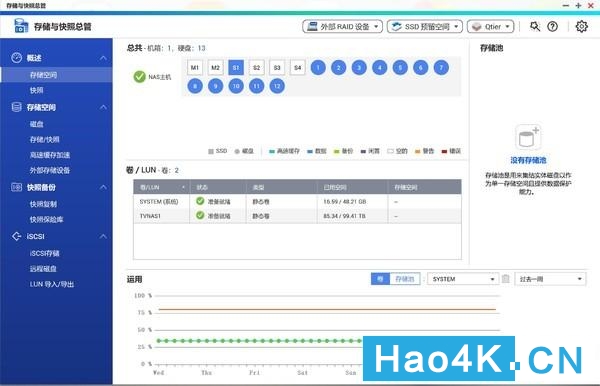Click the green NAS host status checkmark
The image size is (600, 386).
[139, 77]
